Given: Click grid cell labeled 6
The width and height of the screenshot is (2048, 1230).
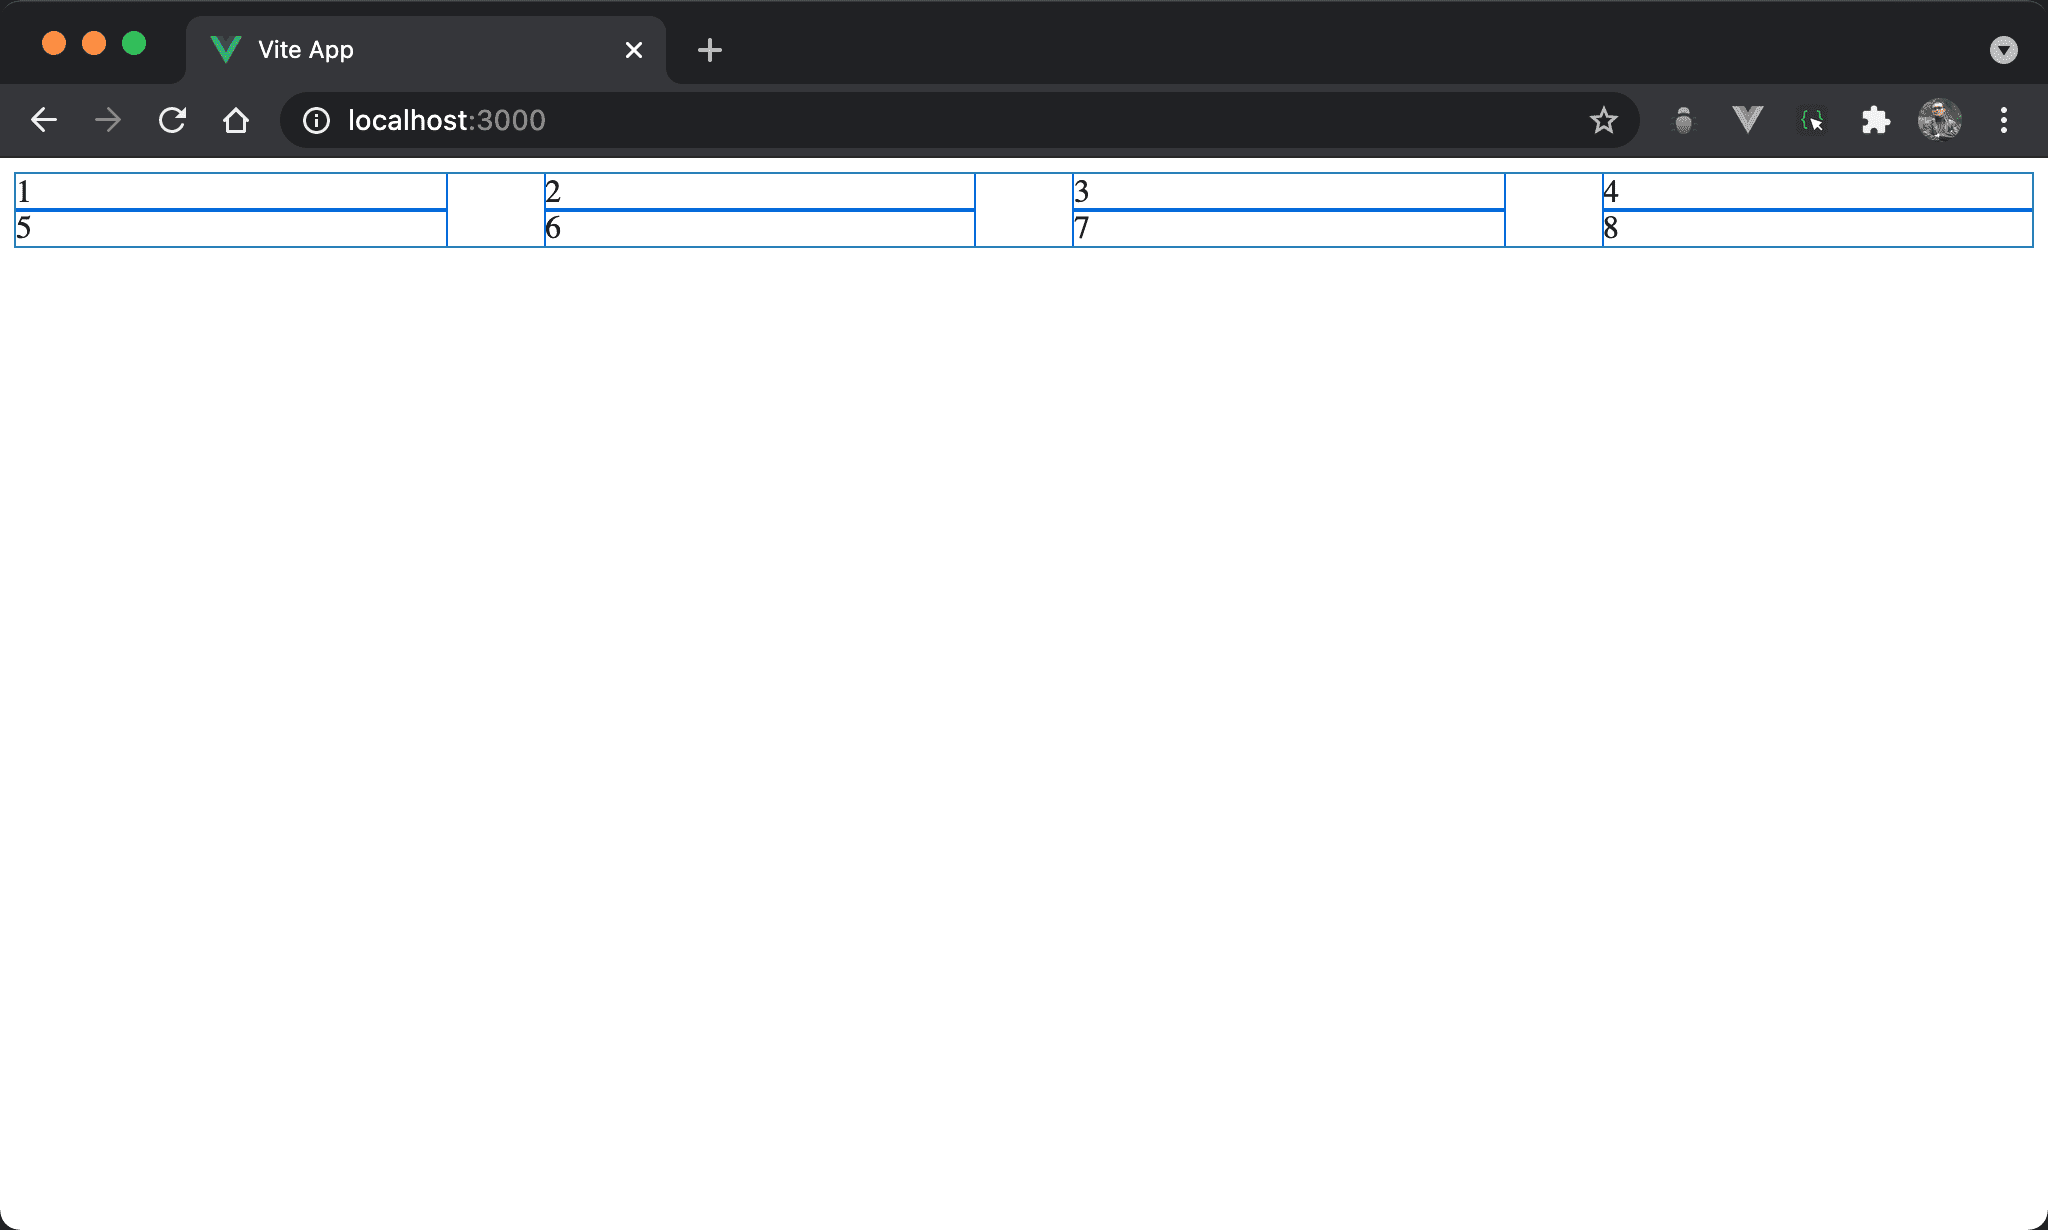Looking at the screenshot, I should point(760,229).
